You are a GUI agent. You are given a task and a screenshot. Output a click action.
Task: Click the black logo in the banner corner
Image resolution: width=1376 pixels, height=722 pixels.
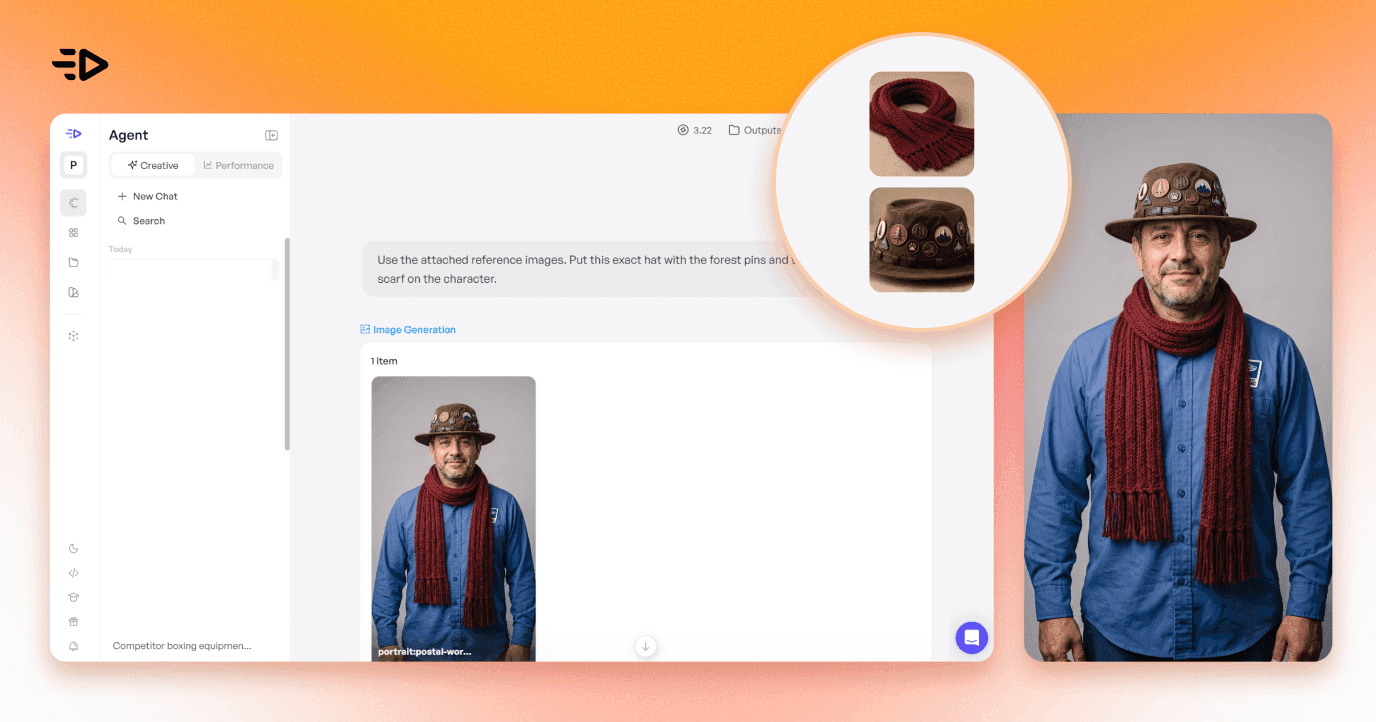click(80, 64)
